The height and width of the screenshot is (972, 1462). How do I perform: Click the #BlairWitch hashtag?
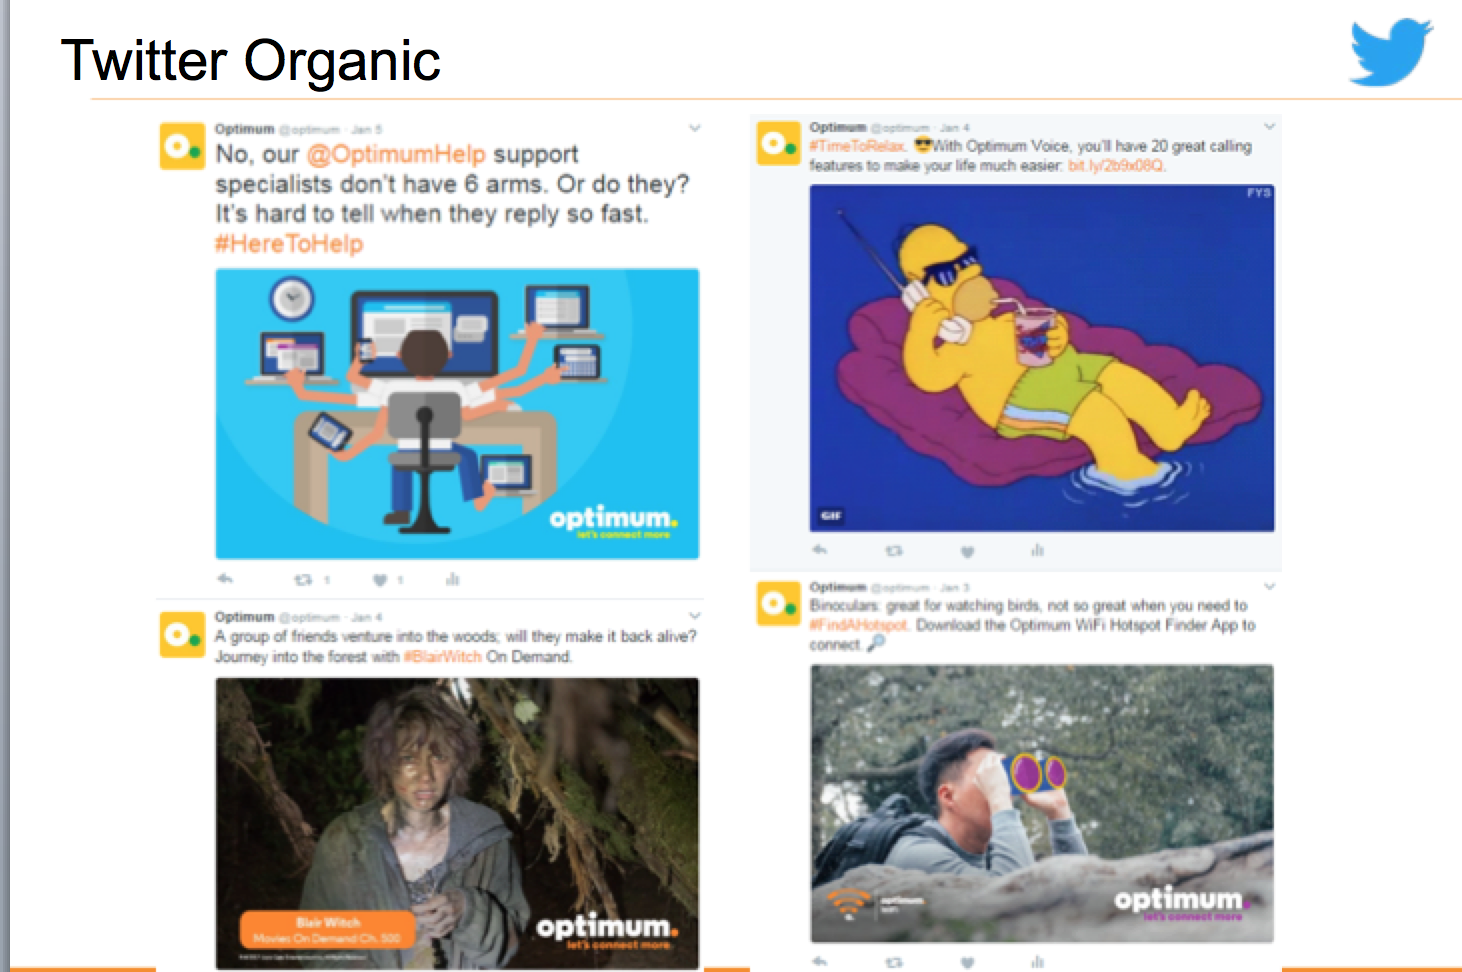point(442,657)
